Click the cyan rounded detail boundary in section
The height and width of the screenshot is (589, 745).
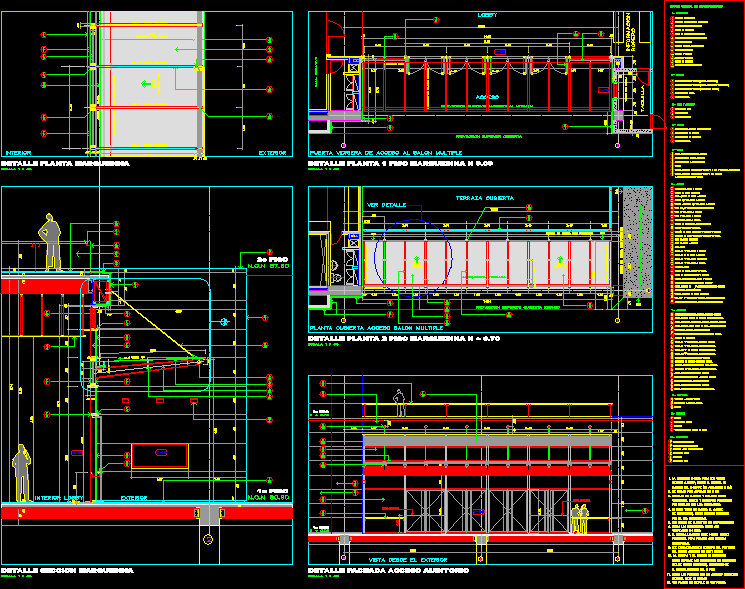[x=145, y=335]
